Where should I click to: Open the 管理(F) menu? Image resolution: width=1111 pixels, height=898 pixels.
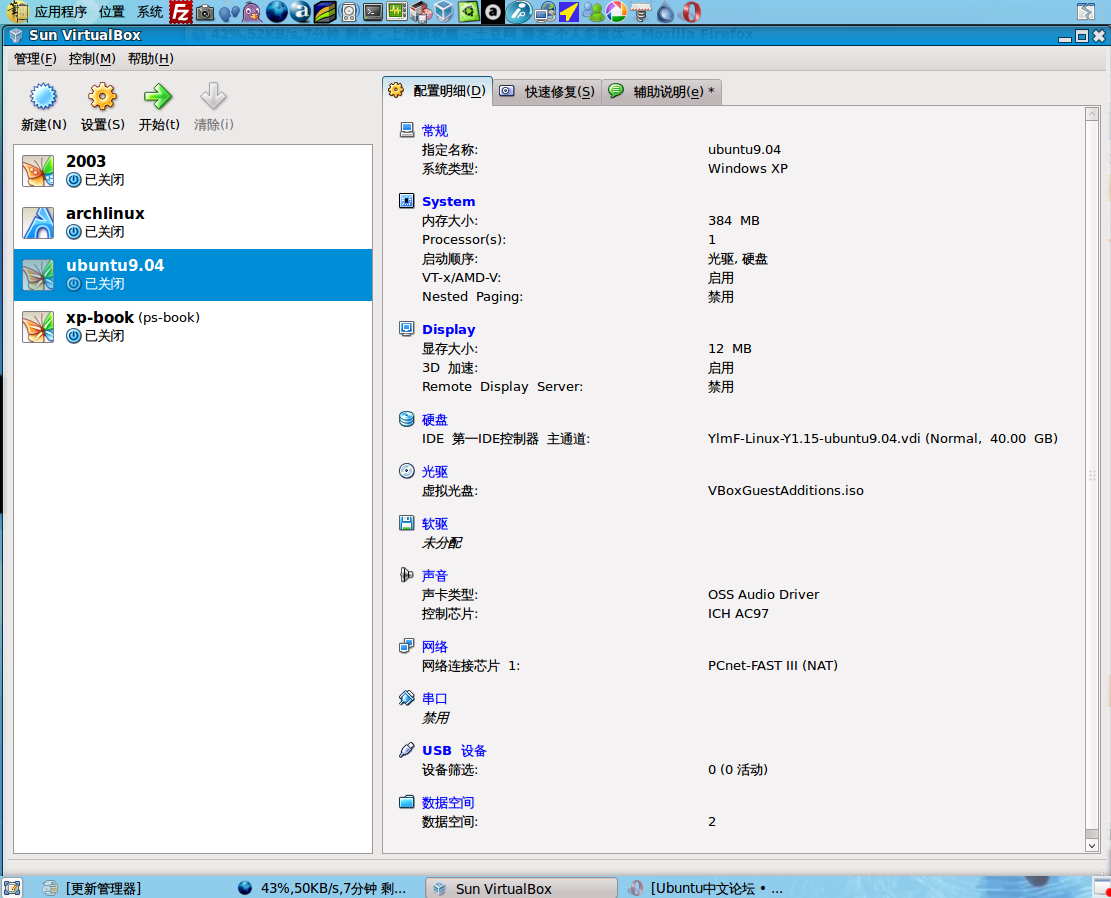[35, 59]
